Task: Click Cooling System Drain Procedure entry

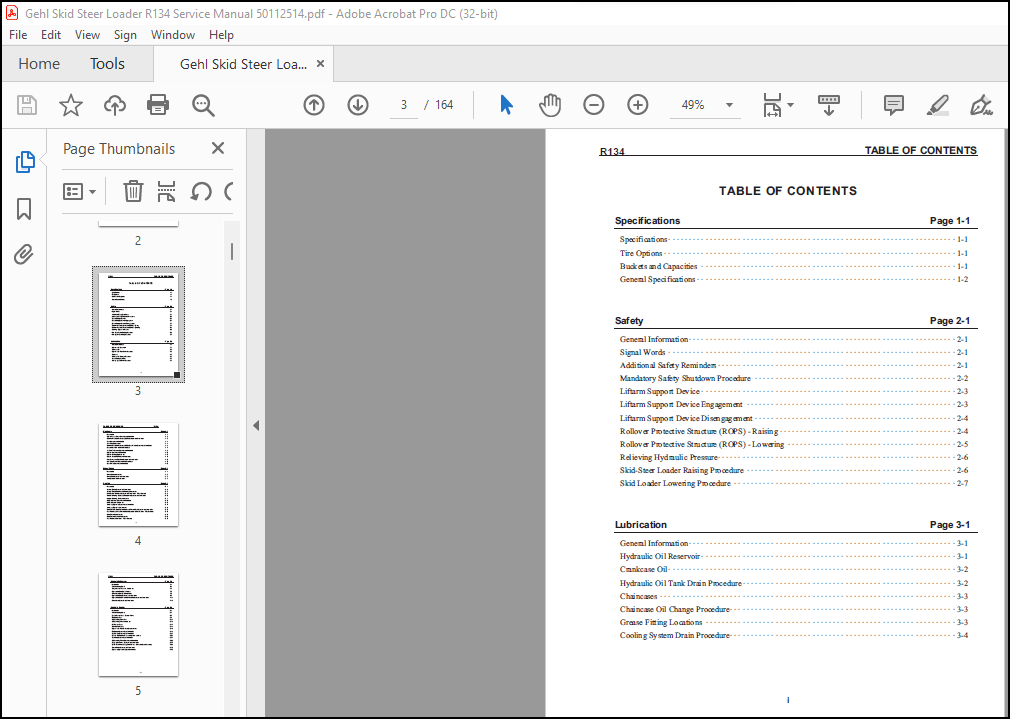Action: [674, 635]
